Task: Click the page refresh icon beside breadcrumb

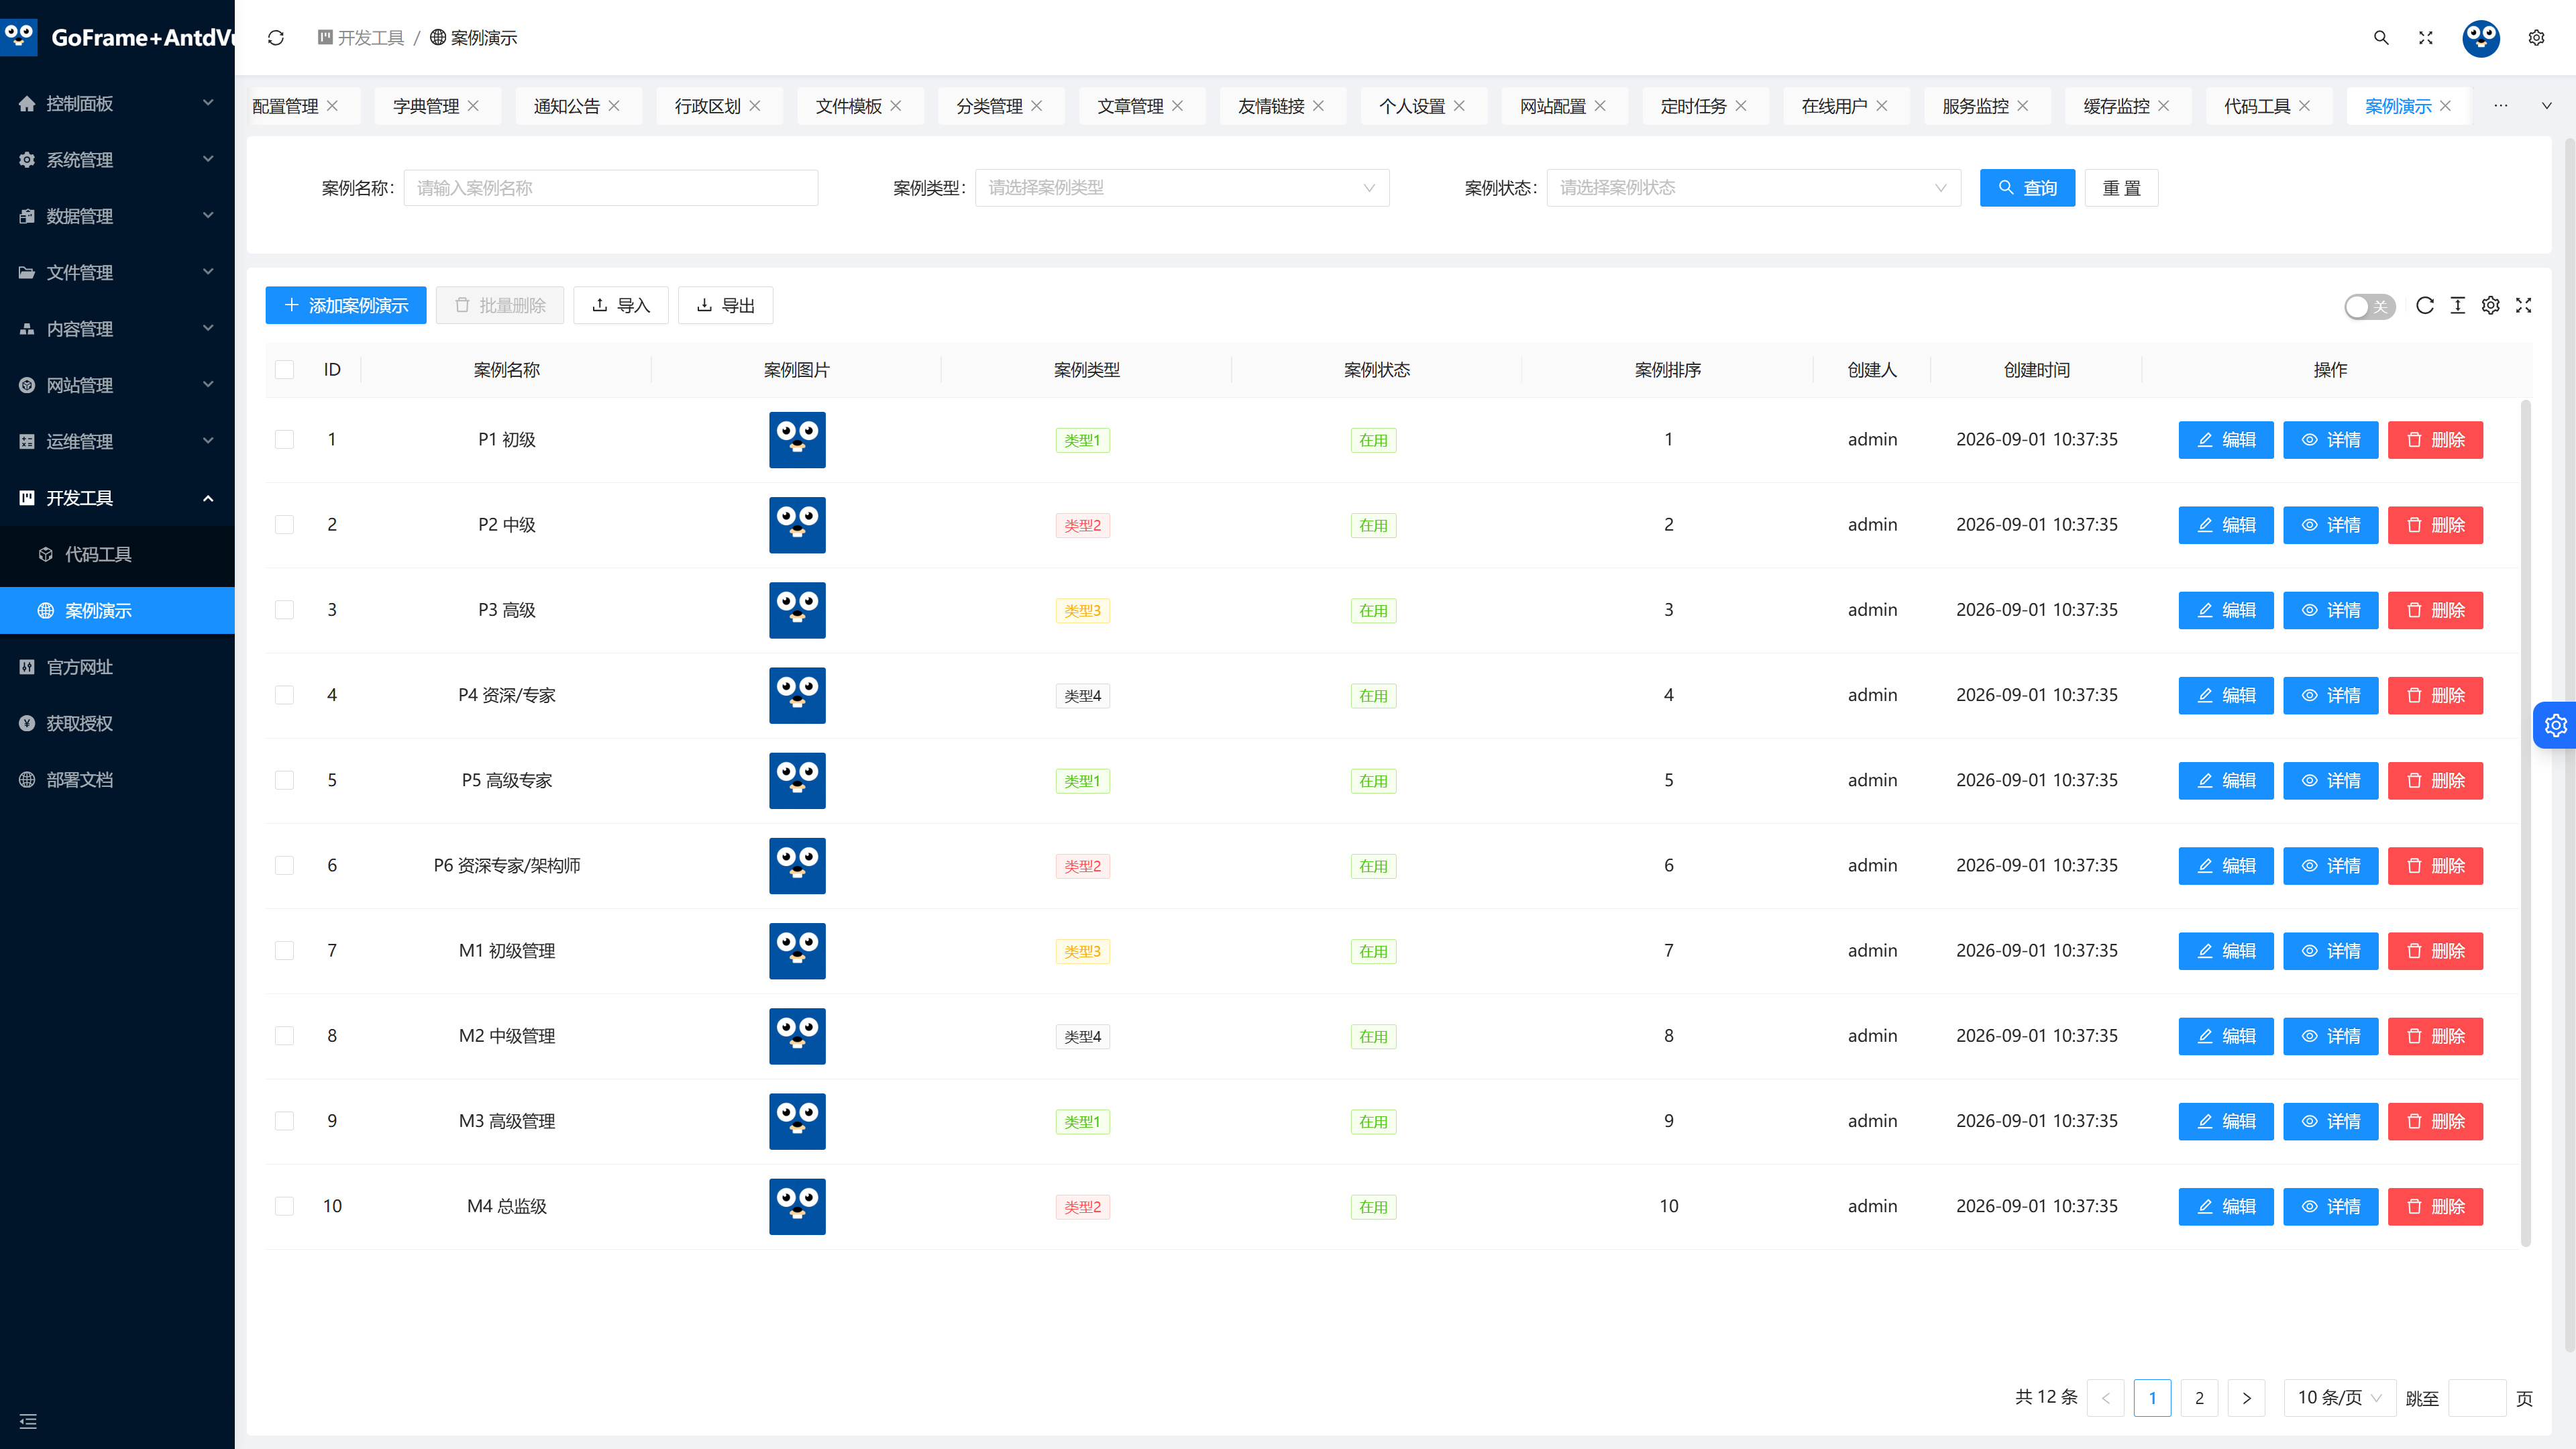Action: [276, 38]
